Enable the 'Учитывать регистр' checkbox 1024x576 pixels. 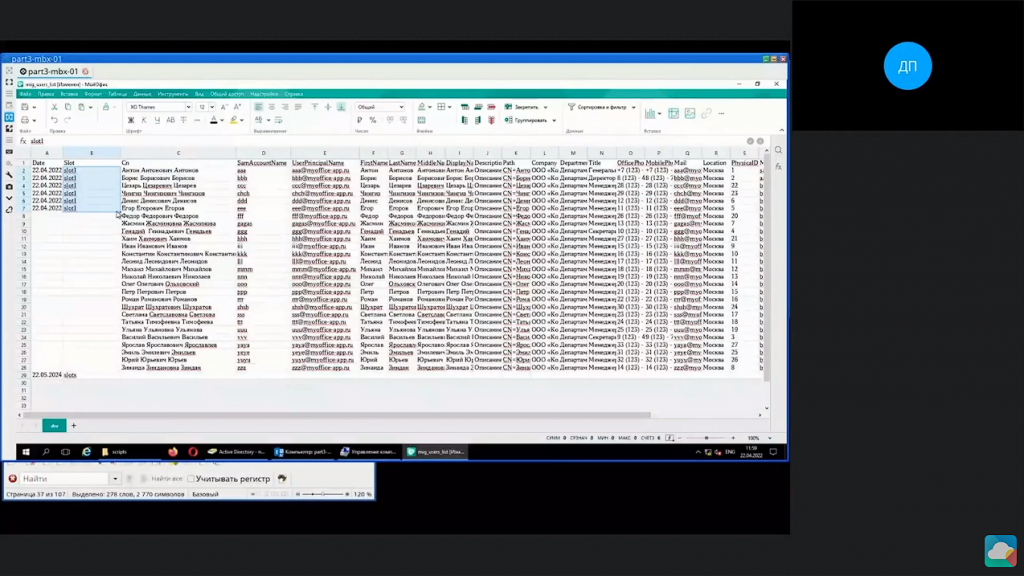coord(192,479)
